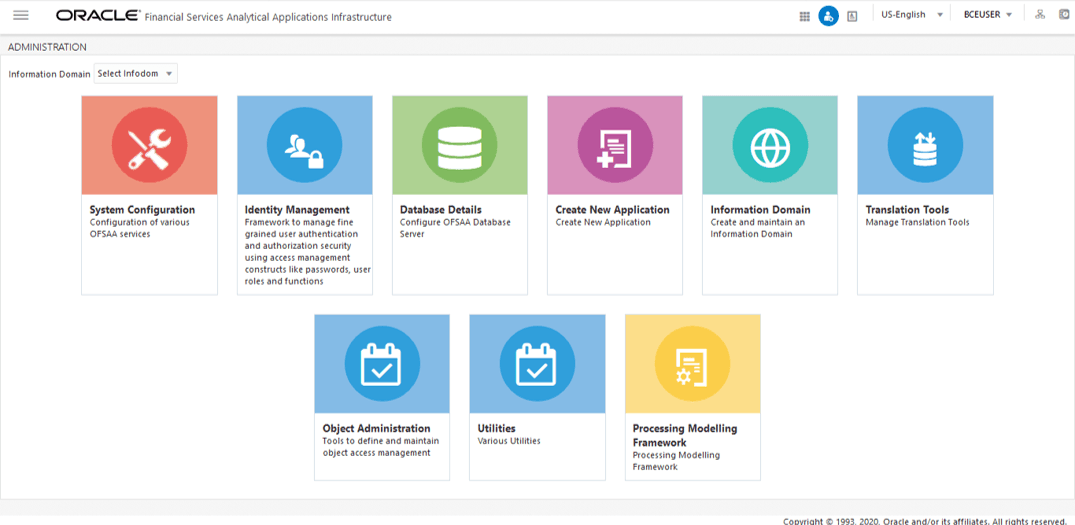The width and height of the screenshot is (1075, 525).
Task: Click the Create New Application document icon
Action: coord(615,145)
